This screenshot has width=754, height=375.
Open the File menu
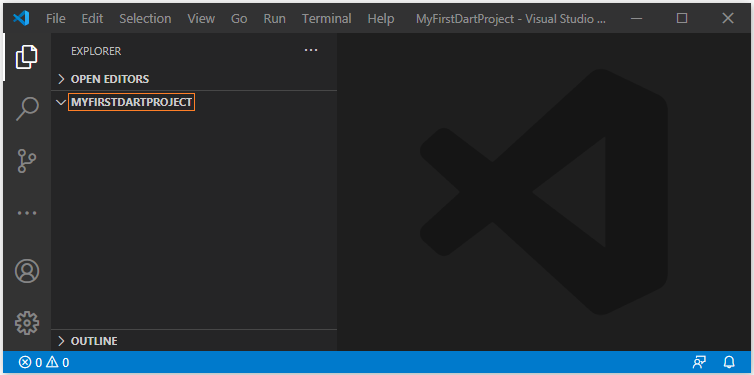click(56, 19)
